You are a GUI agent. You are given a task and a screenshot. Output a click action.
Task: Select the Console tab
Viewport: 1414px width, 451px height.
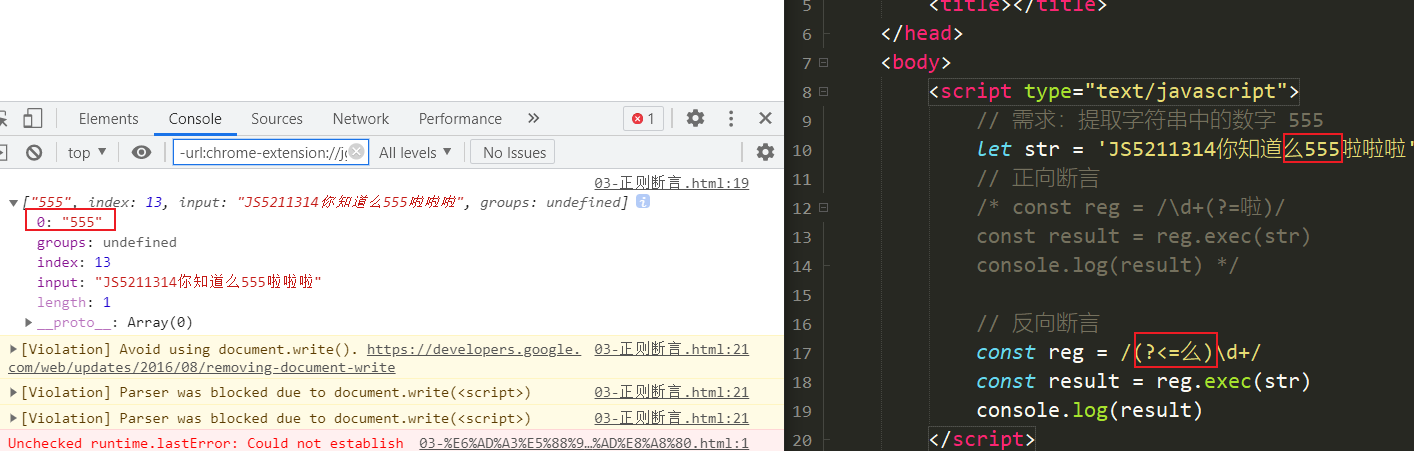pos(195,118)
